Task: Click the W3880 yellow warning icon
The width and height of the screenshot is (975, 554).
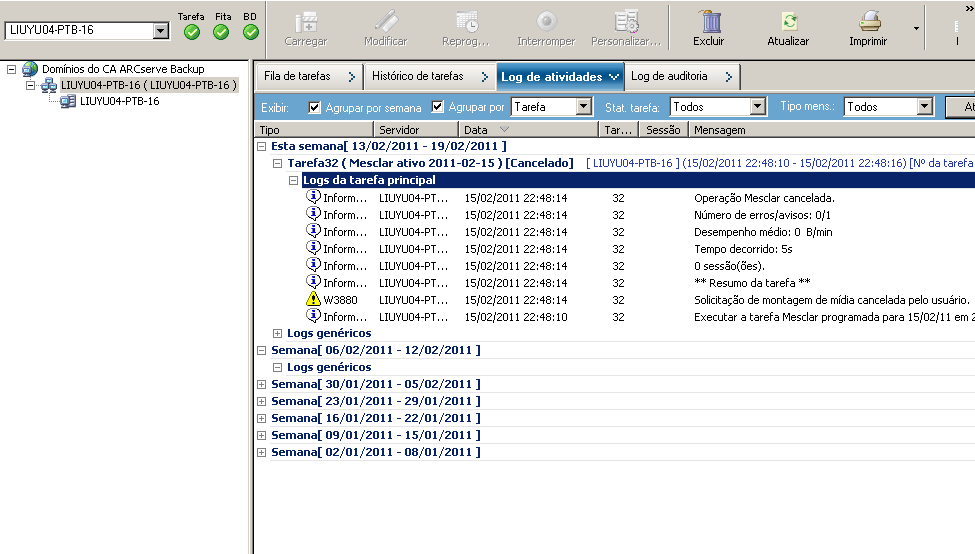Action: pyautogui.click(x=313, y=299)
